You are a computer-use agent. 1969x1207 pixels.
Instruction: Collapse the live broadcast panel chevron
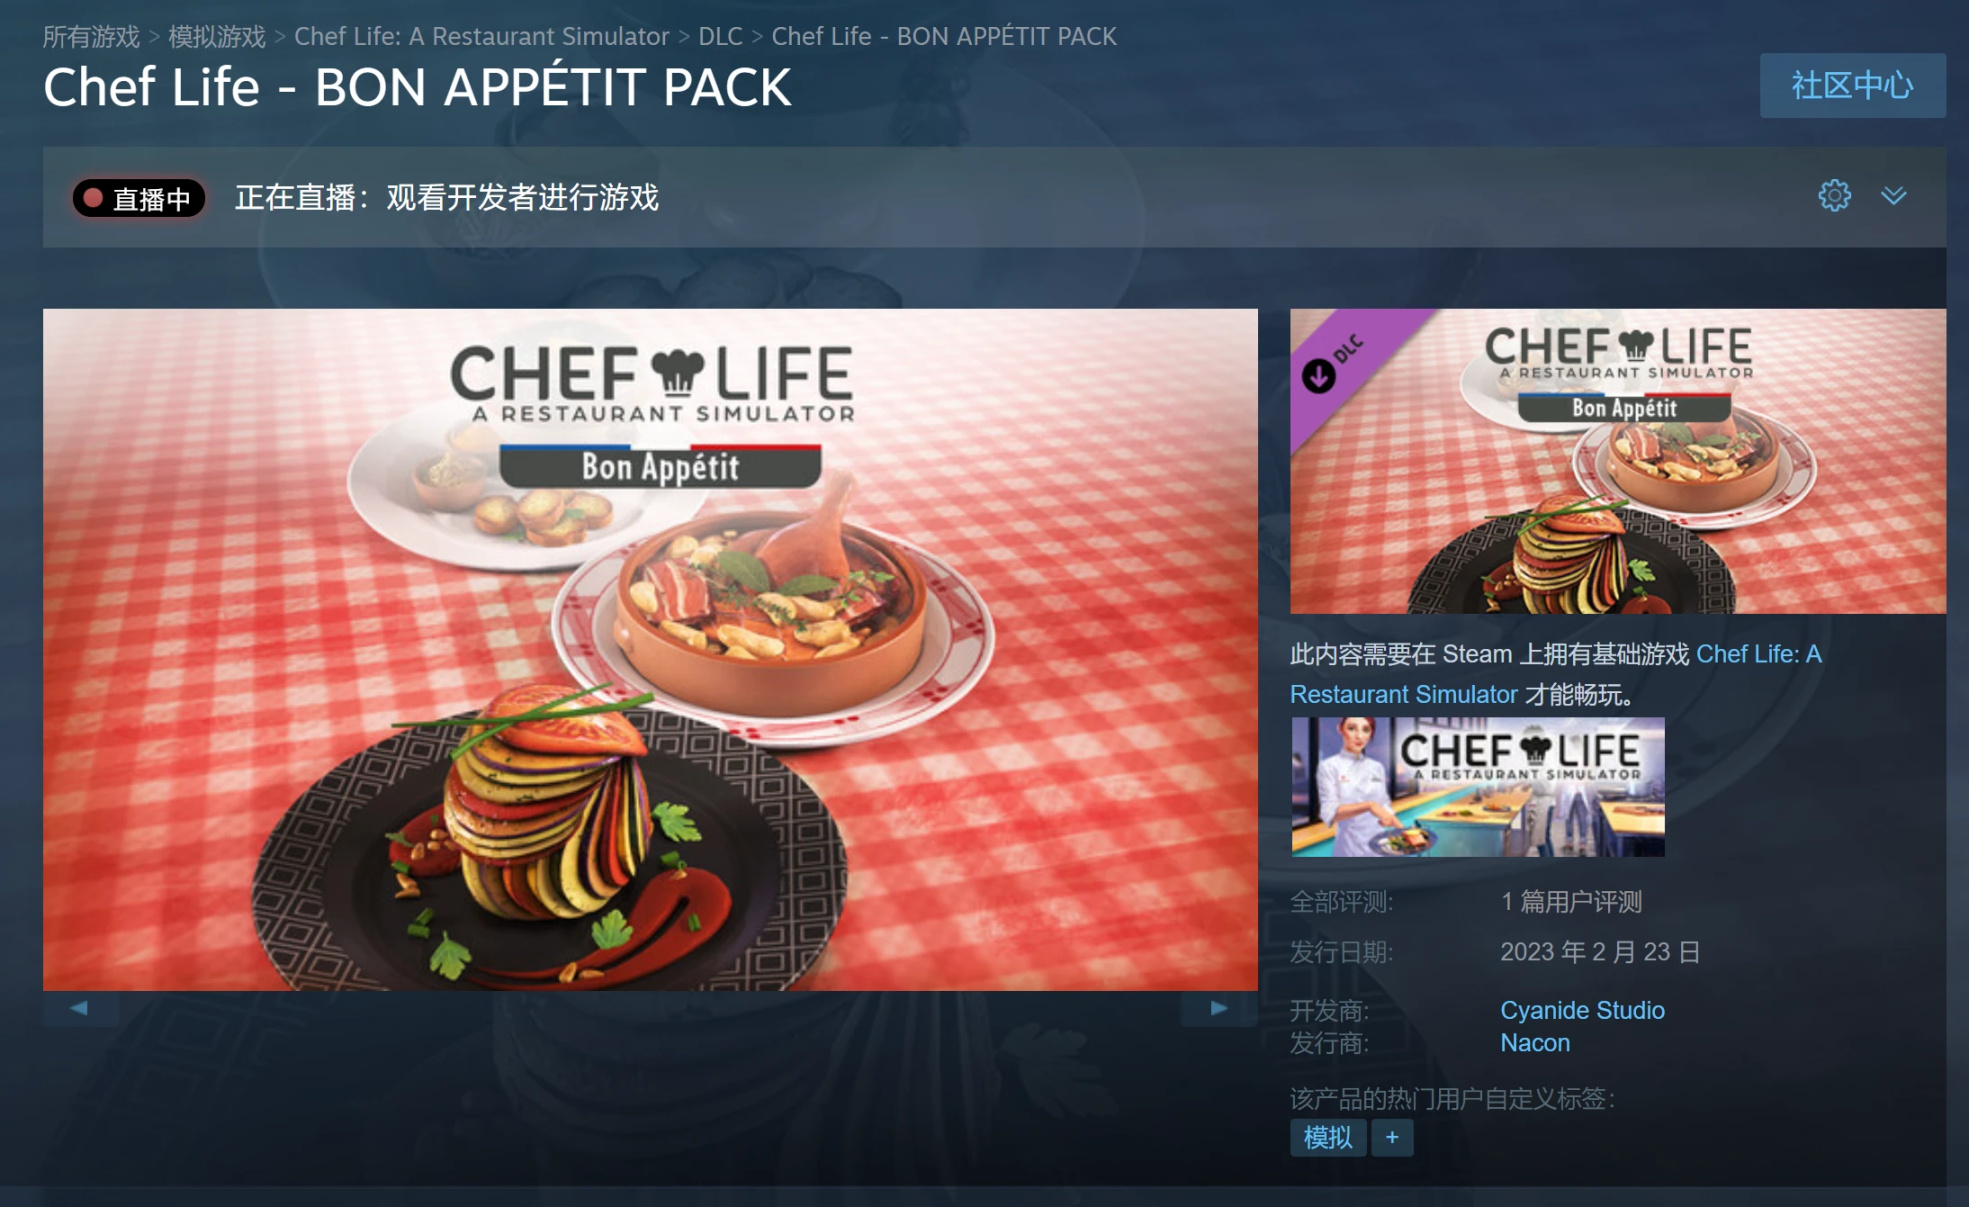[x=1893, y=196]
